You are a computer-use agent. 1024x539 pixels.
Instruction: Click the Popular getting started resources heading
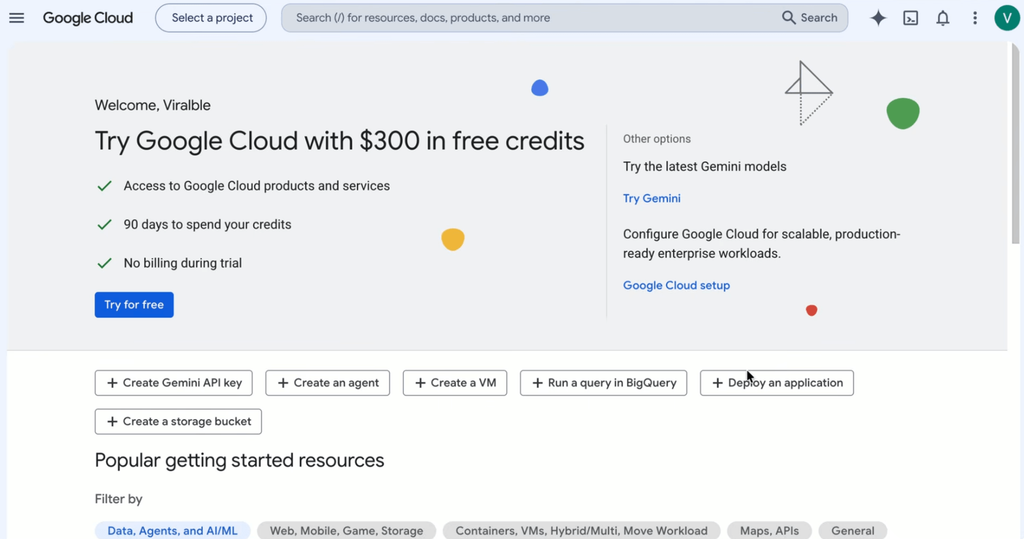239,461
